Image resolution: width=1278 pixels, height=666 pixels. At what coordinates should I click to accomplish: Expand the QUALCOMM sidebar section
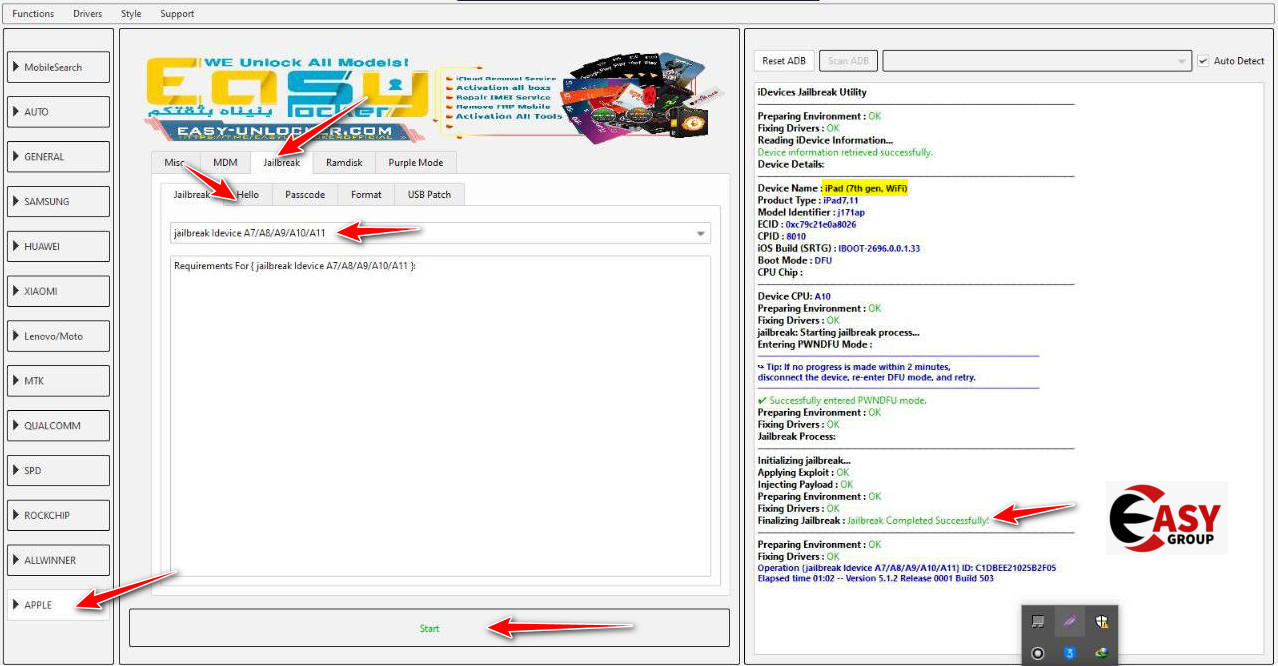(x=58, y=426)
